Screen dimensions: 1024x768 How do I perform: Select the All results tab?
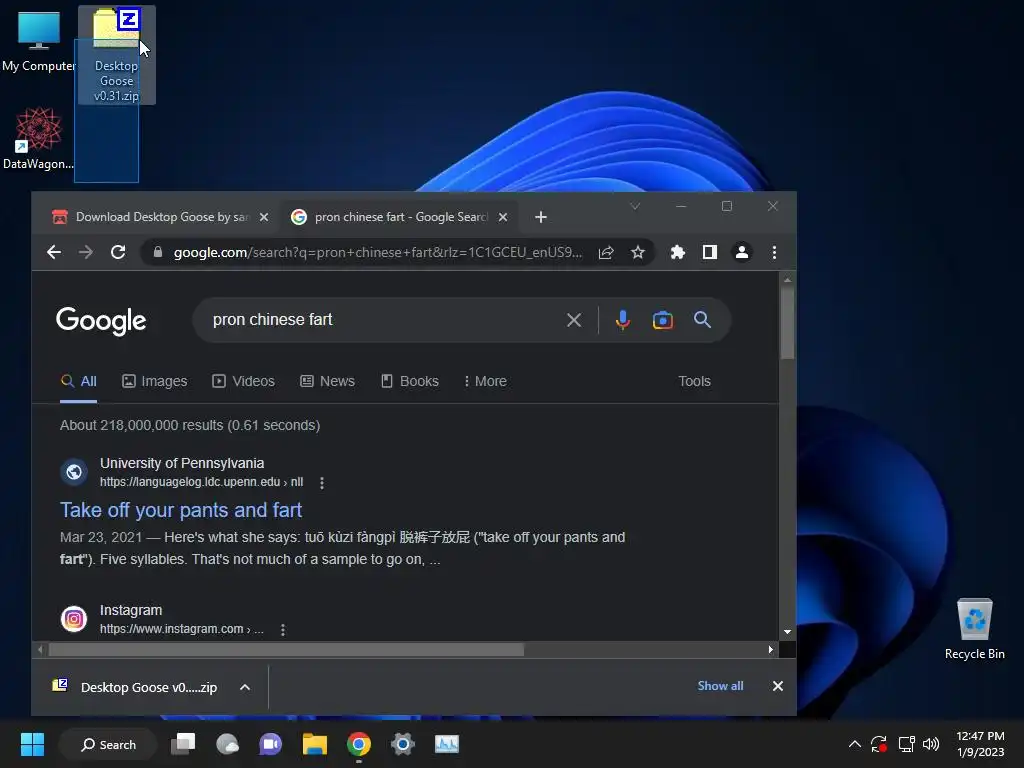[78, 381]
